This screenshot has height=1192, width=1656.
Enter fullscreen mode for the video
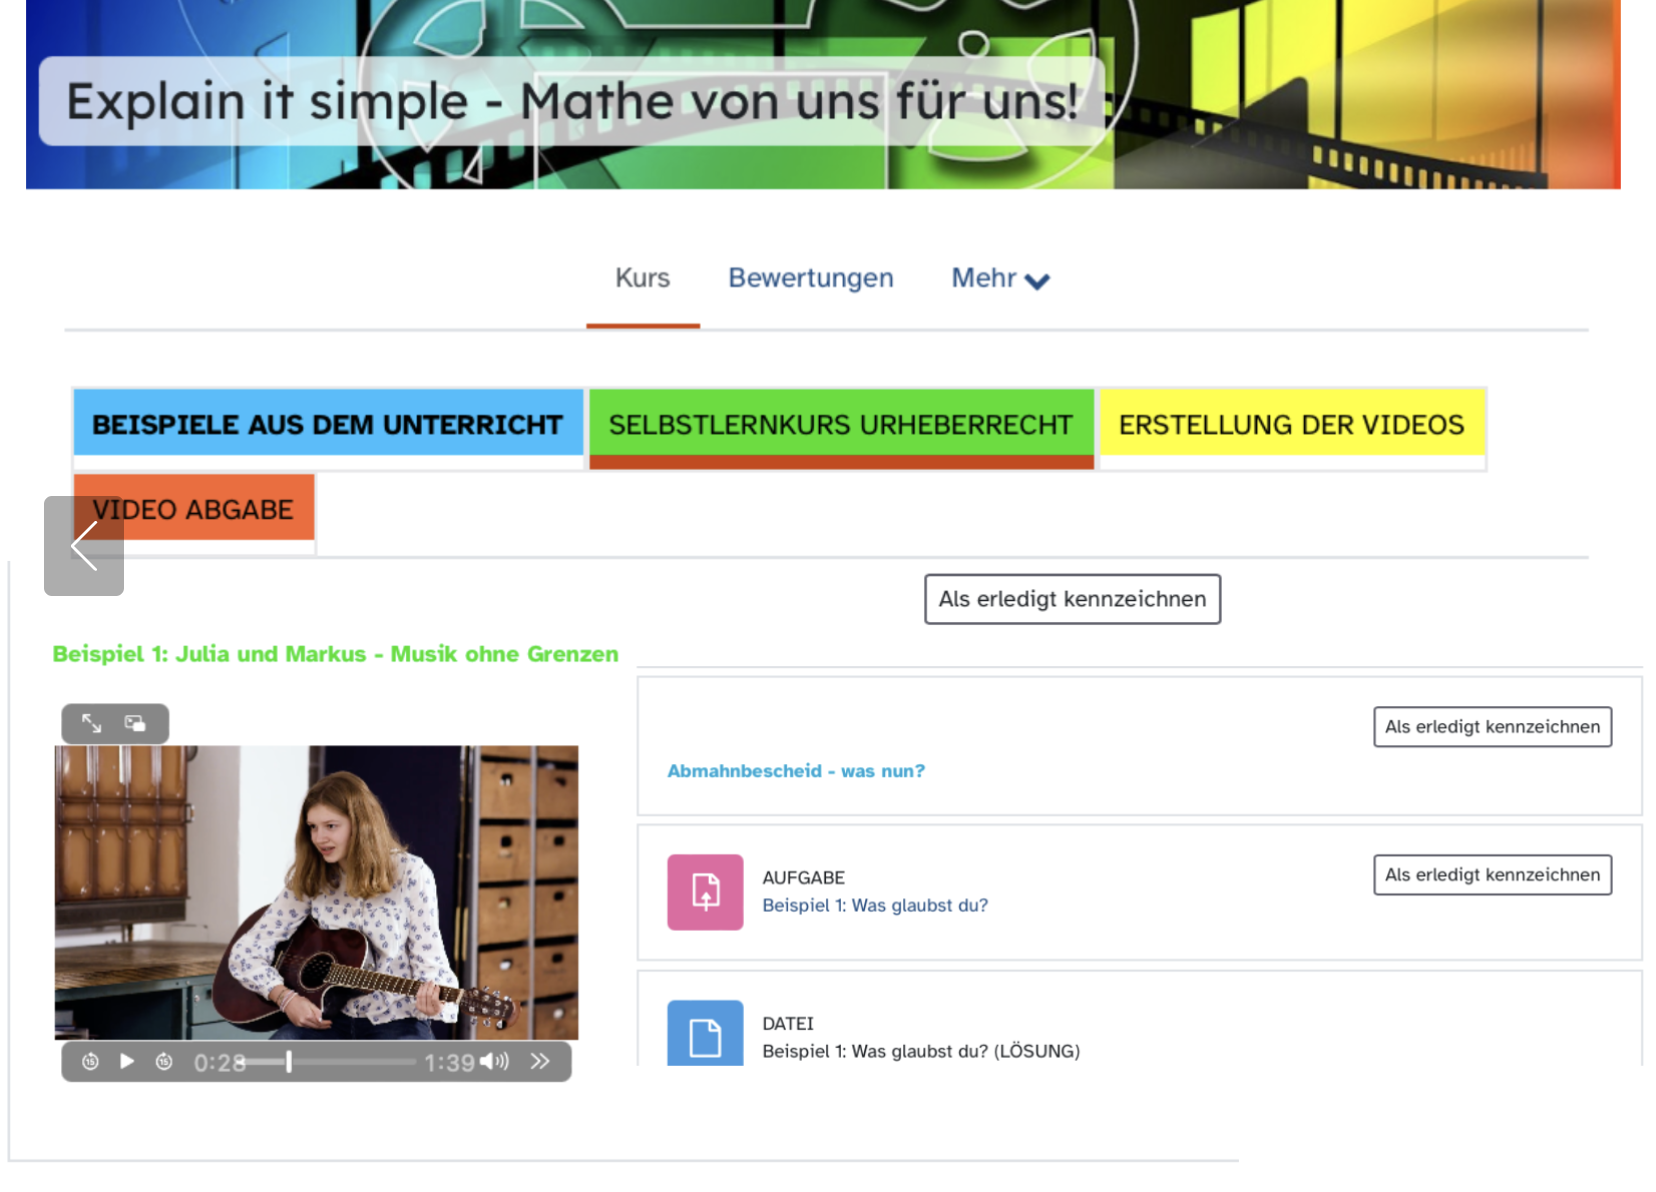(x=91, y=723)
